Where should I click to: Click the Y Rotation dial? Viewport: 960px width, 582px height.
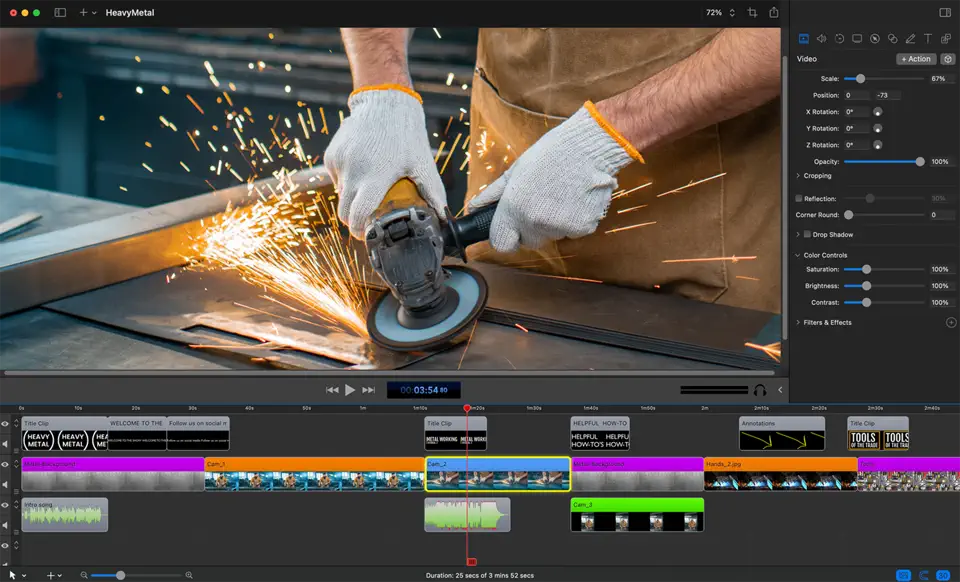coord(877,129)
